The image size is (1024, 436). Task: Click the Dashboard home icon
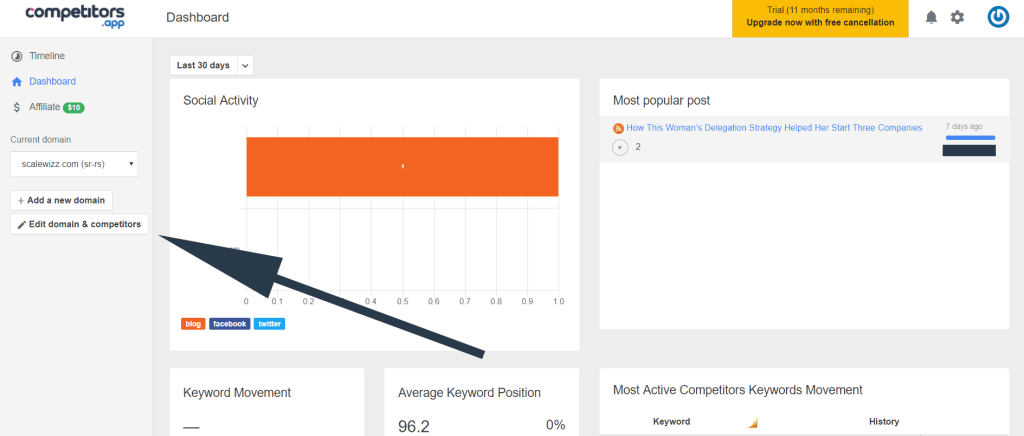click(17, 82)
